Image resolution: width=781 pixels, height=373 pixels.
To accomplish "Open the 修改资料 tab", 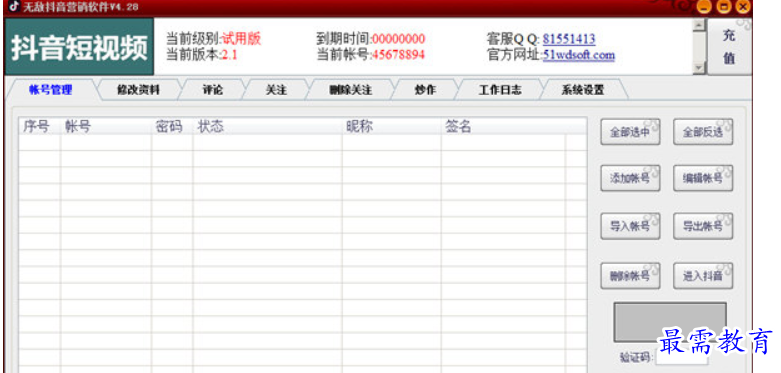I will click(x=138, y=90).
